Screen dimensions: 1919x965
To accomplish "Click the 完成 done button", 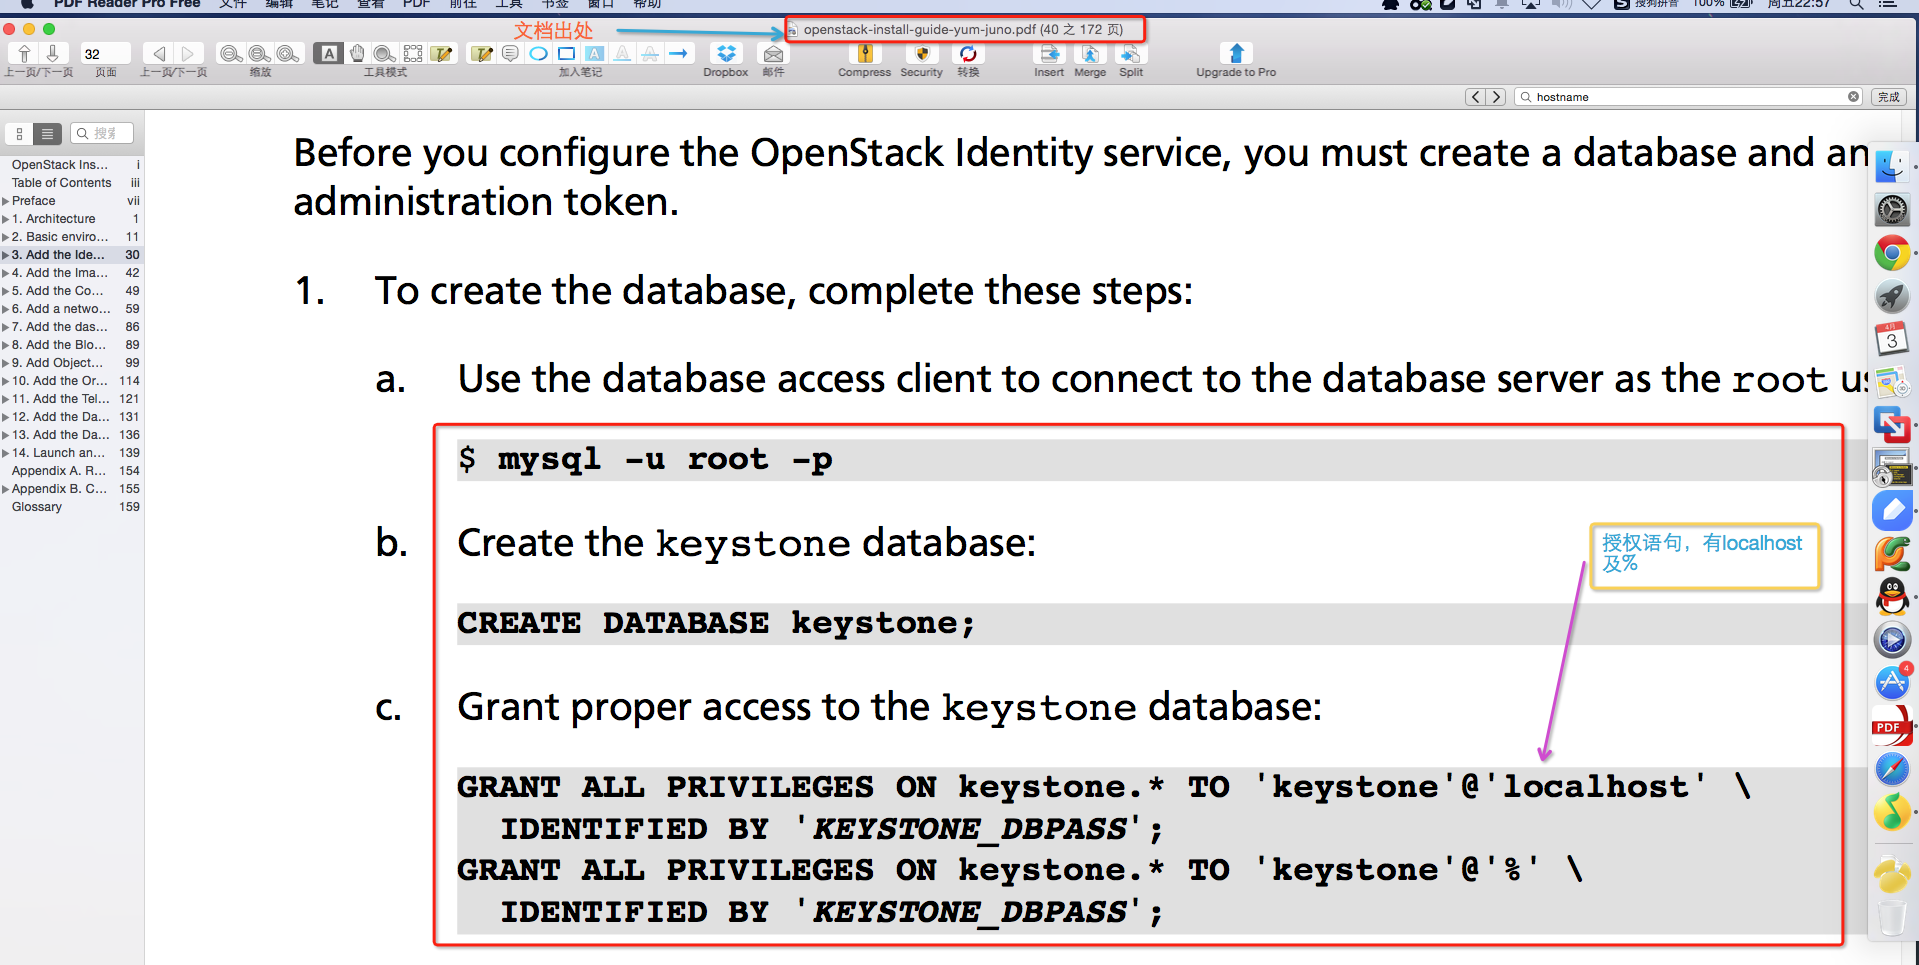I will [1888, 97].
